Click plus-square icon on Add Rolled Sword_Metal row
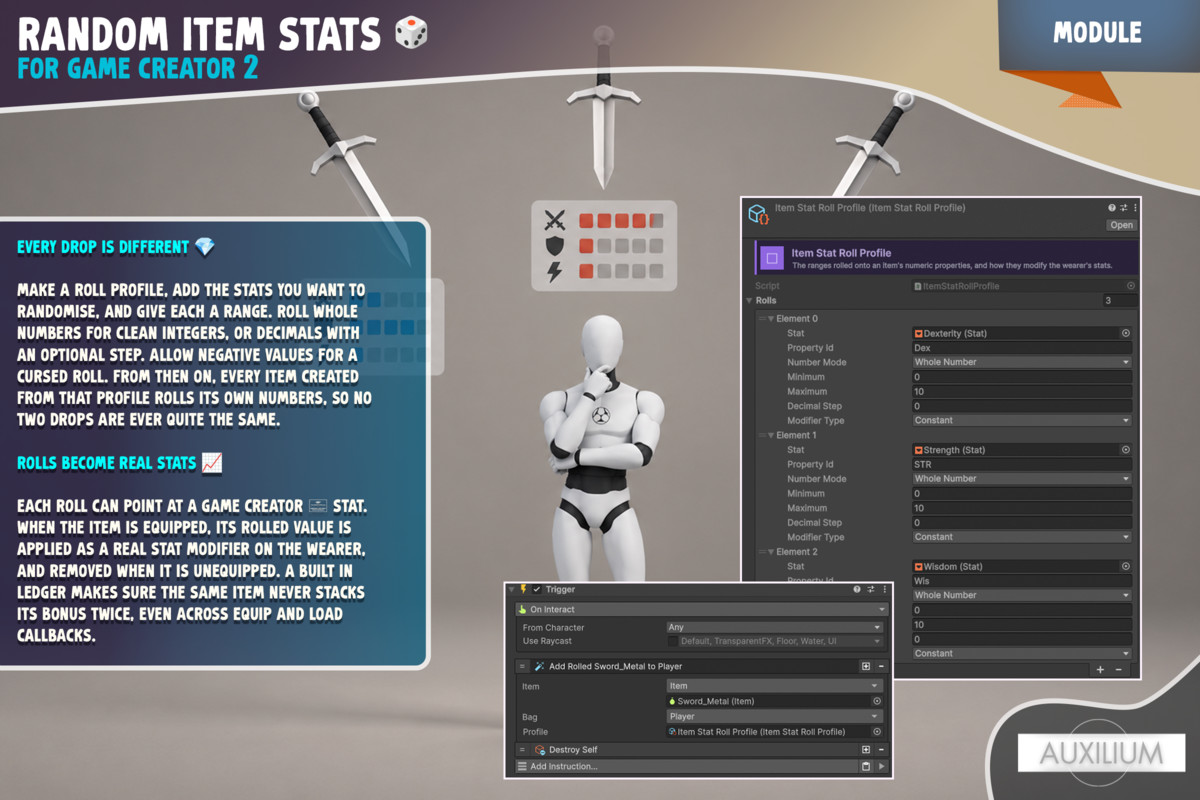1200x800 pixels. pyautogui.click(x=866, y=666)
